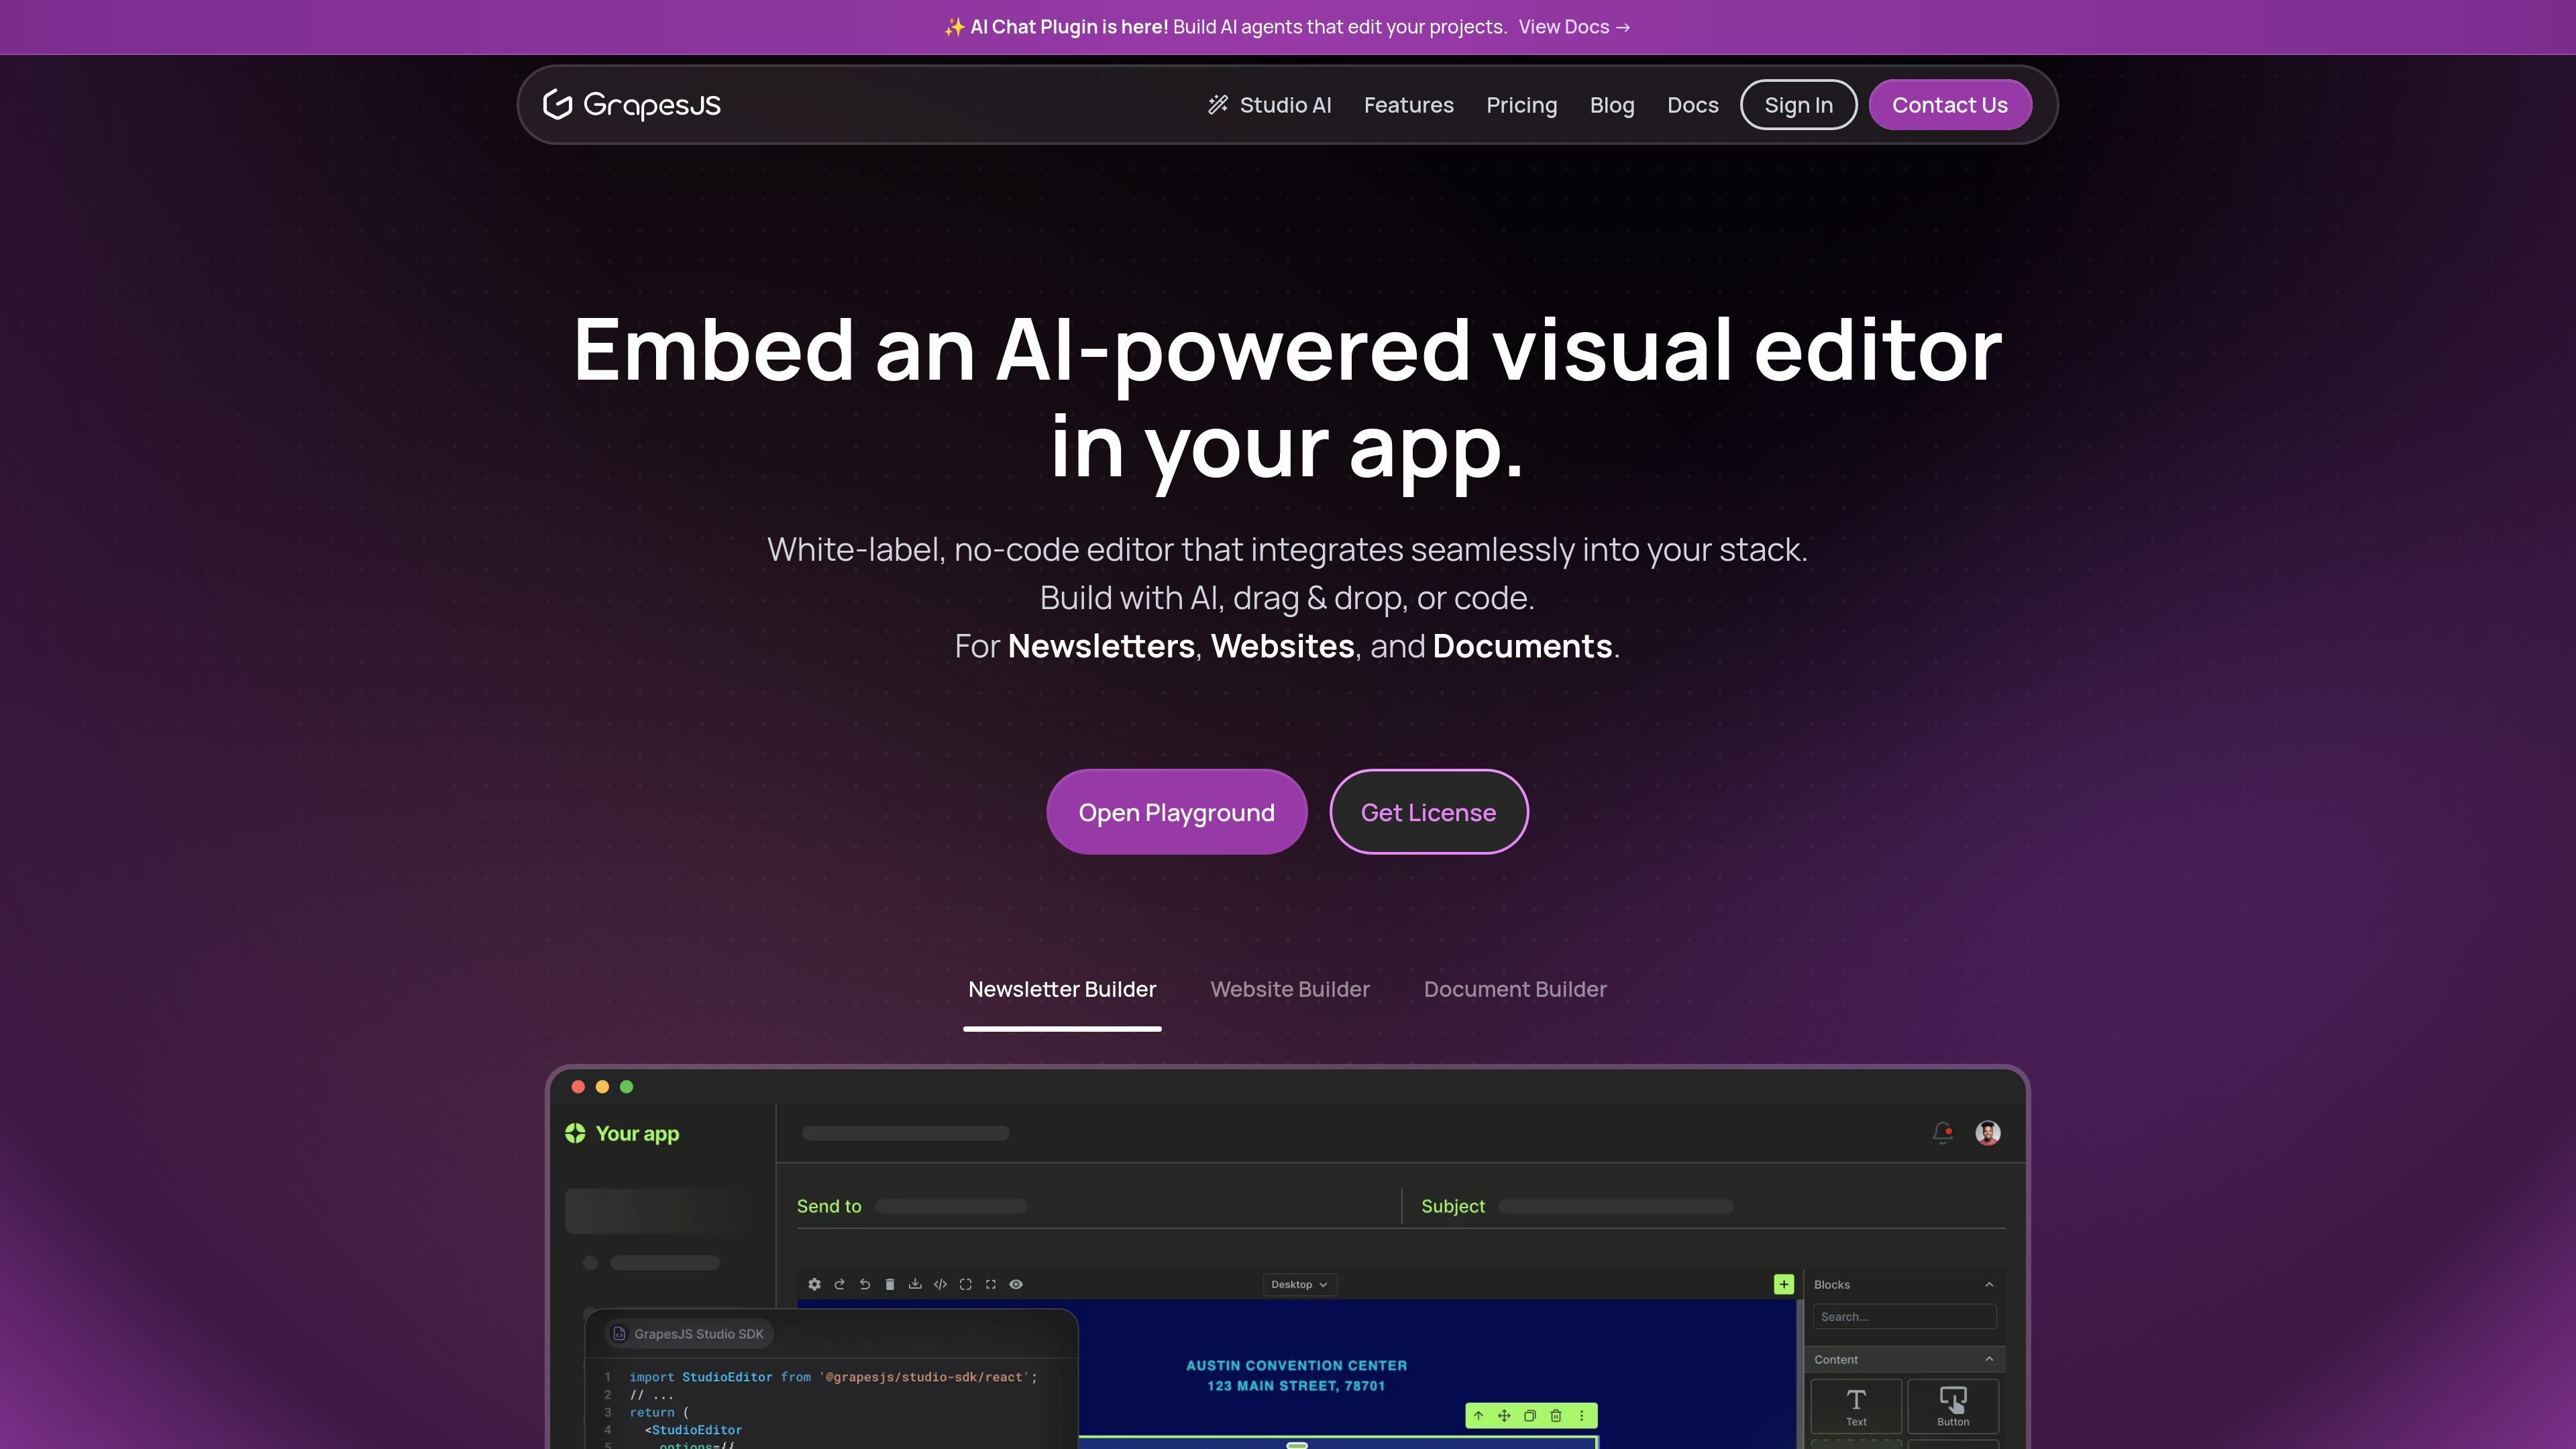Switch to the Document Builder tab
Image resolution: width=2576 pixels, height=1449 pixels.
pos(1515,990)
